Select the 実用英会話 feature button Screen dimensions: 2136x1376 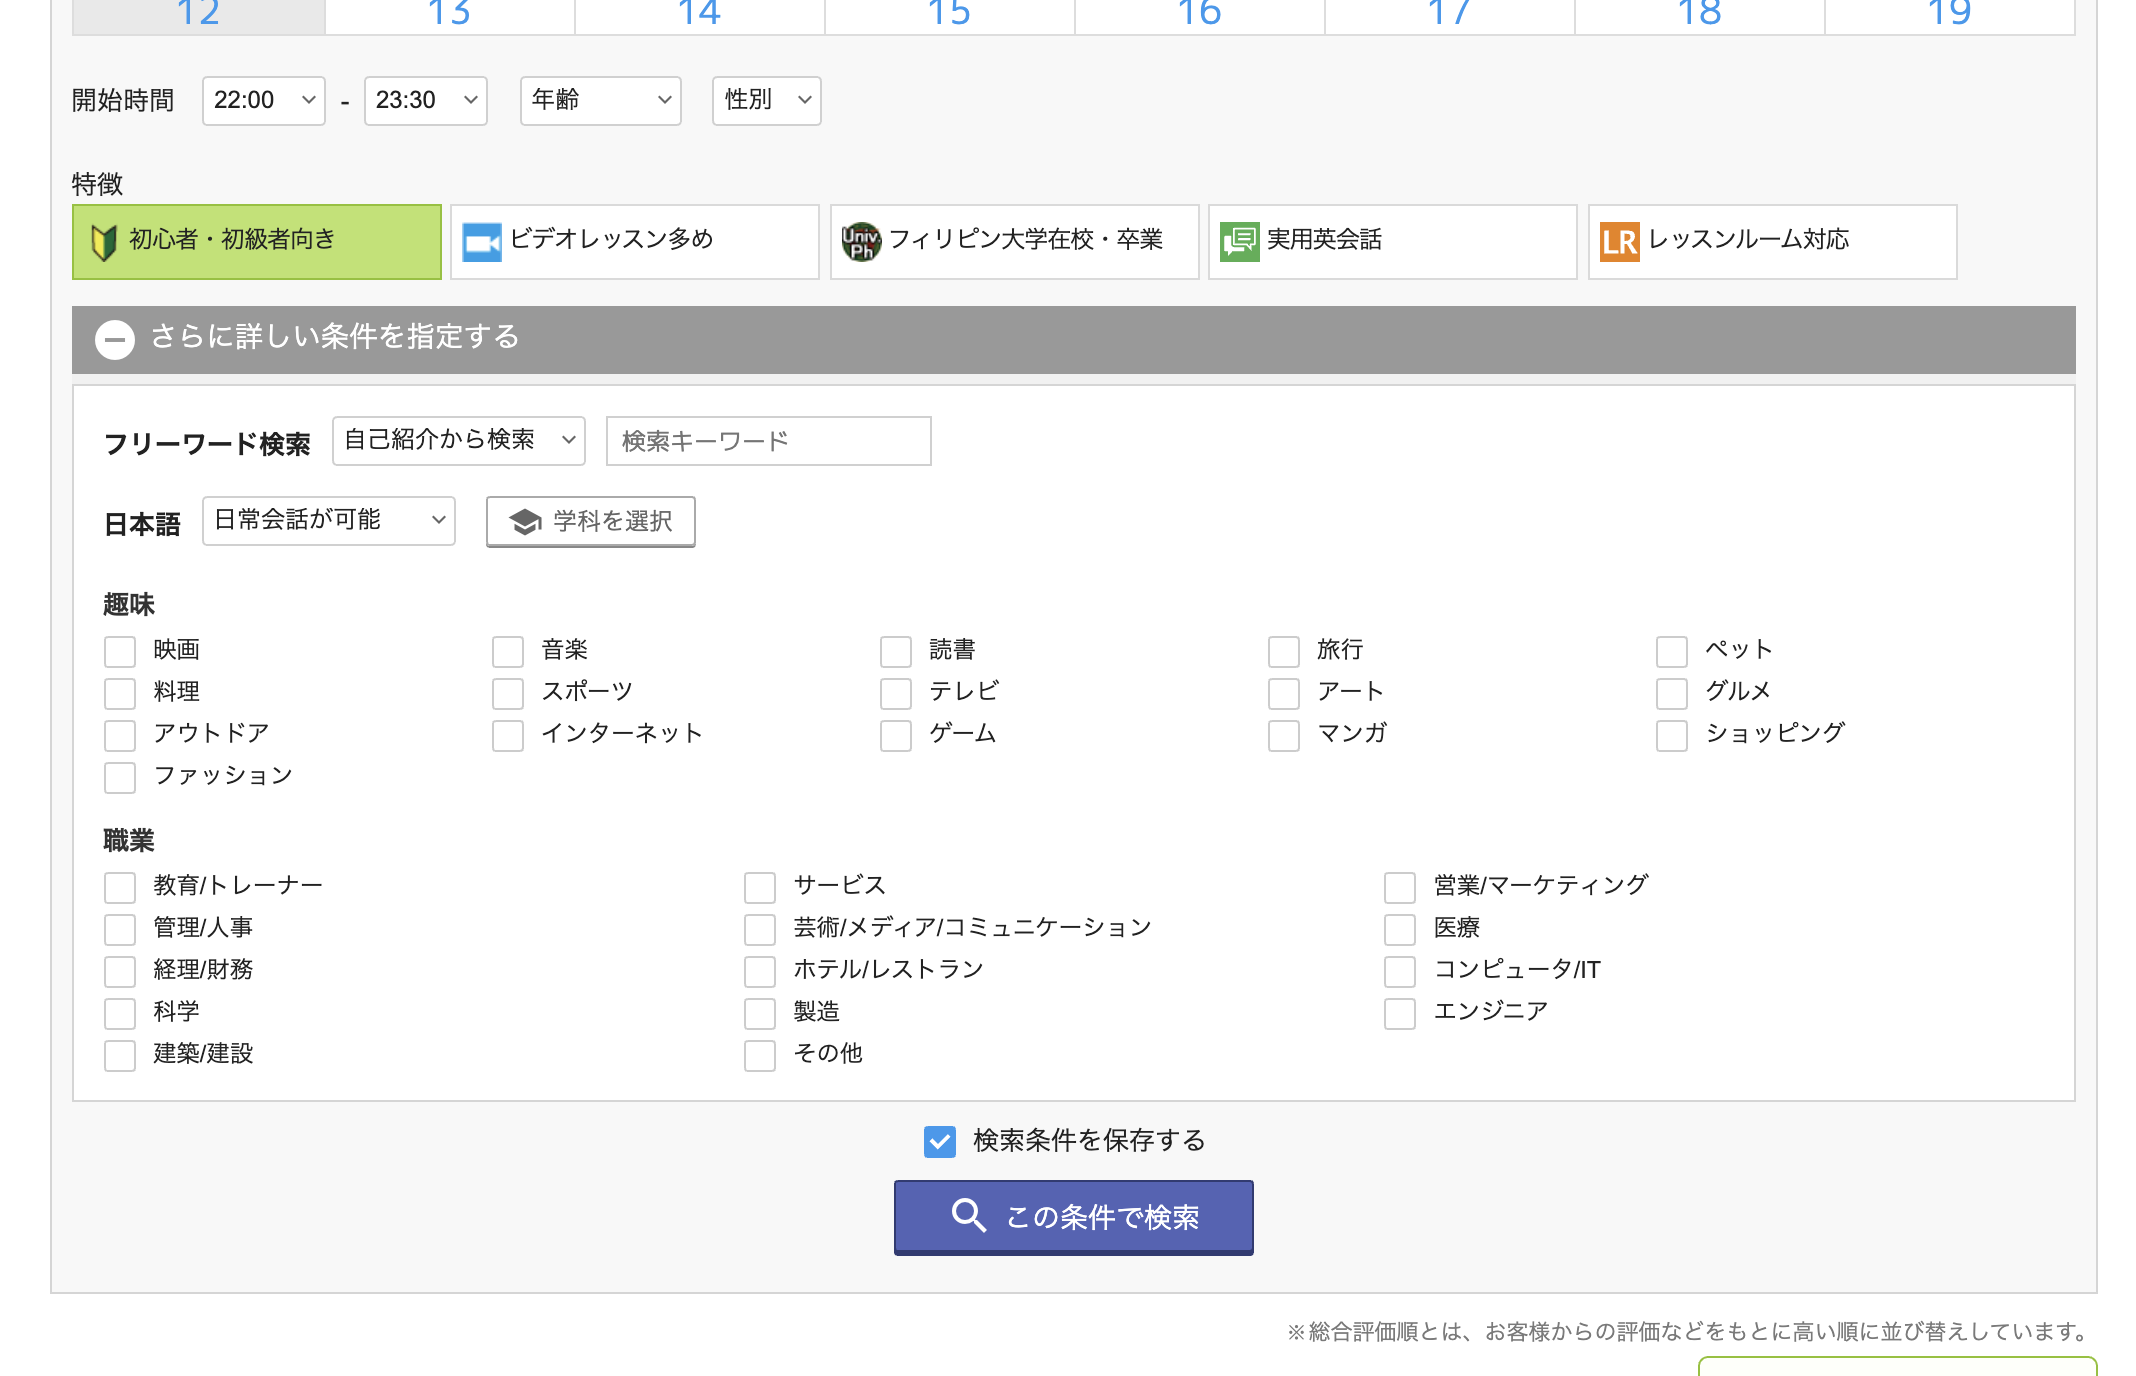1392,241
